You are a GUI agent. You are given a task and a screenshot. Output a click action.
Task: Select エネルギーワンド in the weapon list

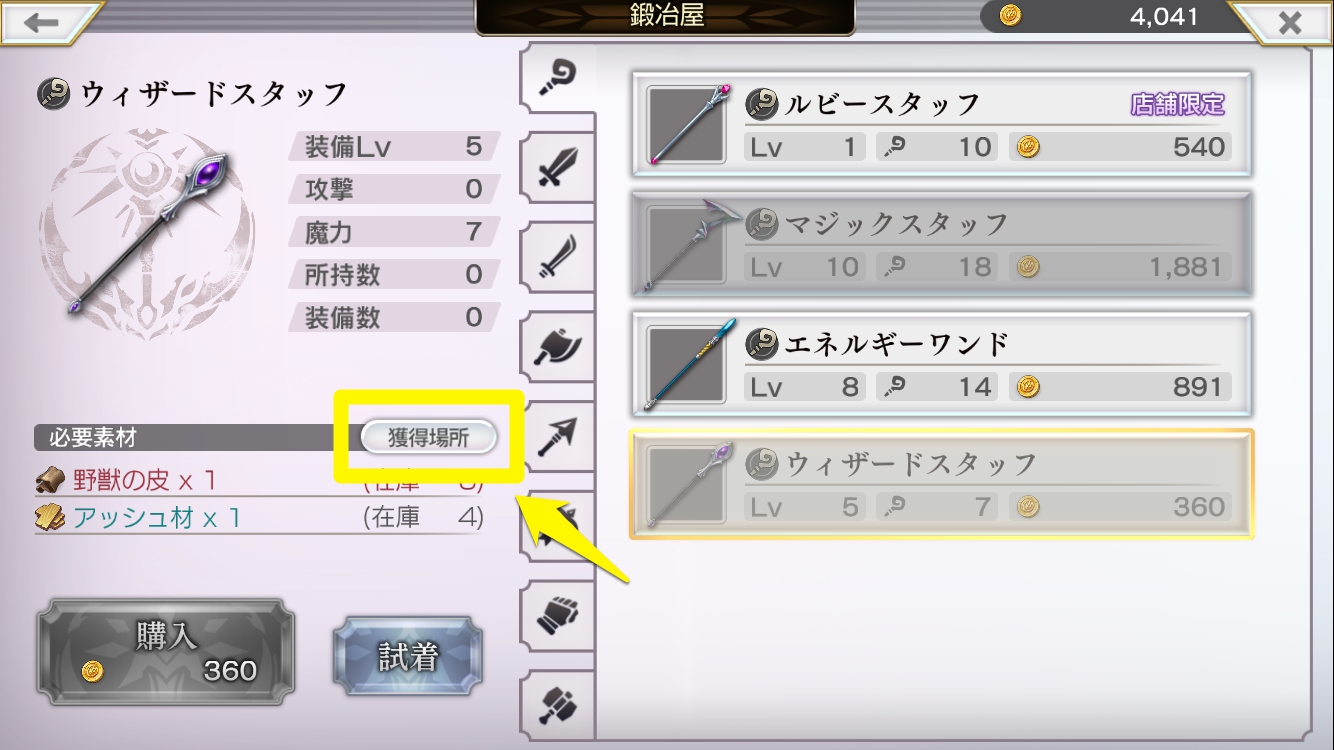click(941, 365)
